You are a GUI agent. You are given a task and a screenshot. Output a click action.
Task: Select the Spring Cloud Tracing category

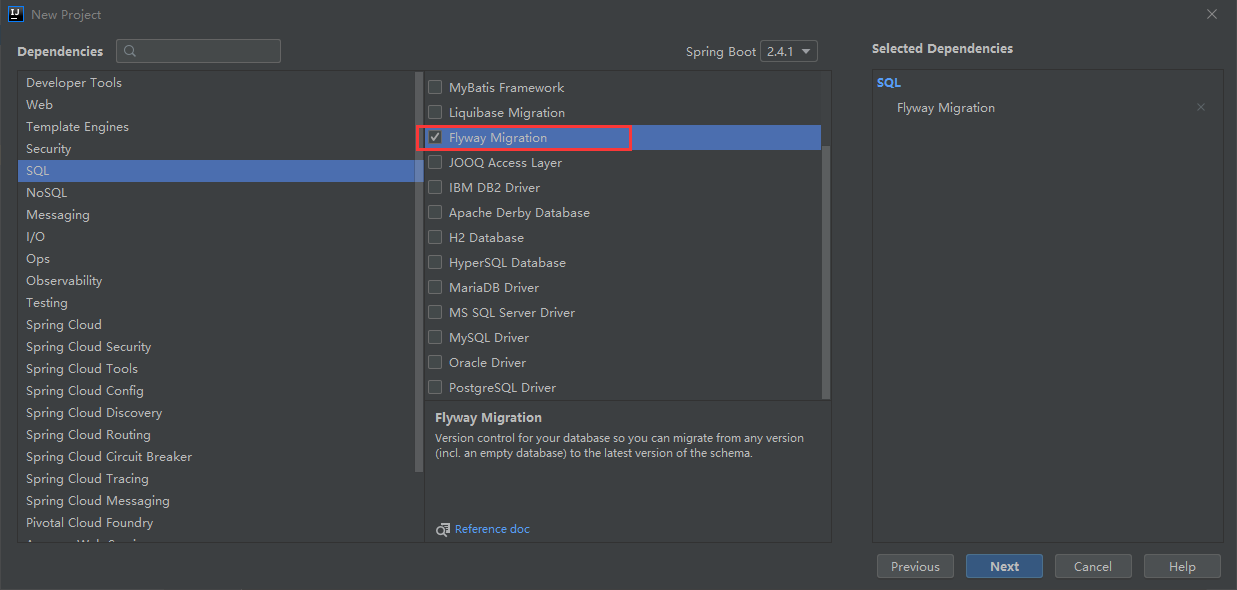point(216,478)
